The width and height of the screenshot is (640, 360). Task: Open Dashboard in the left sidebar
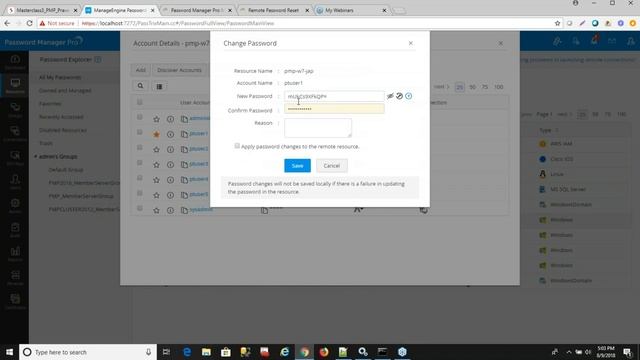point(15,62)
